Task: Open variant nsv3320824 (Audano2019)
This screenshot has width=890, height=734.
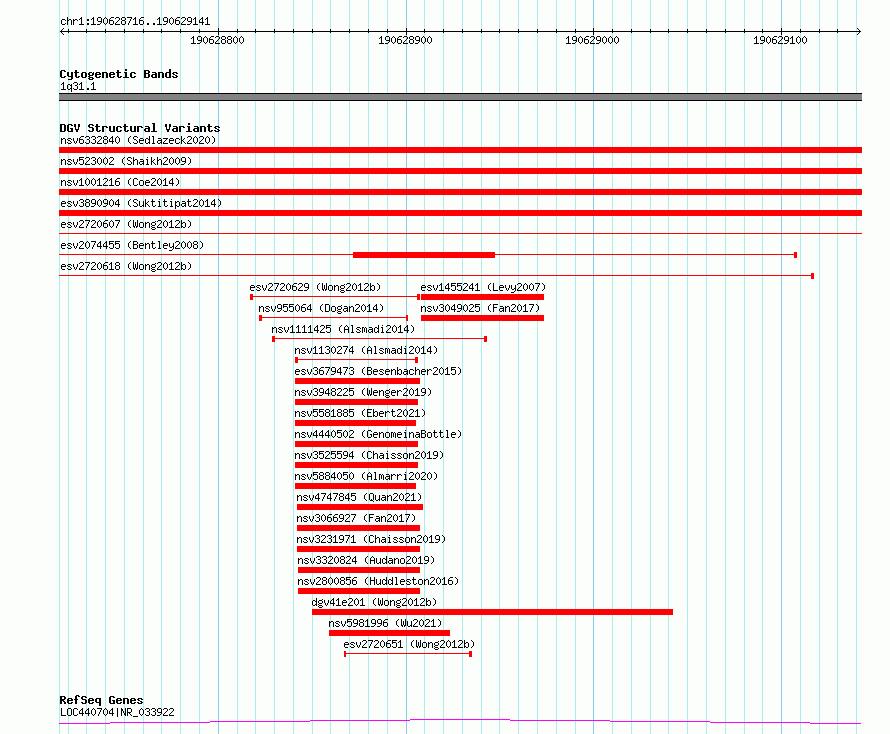Action: pyautogui.click(x=366, y=560)
